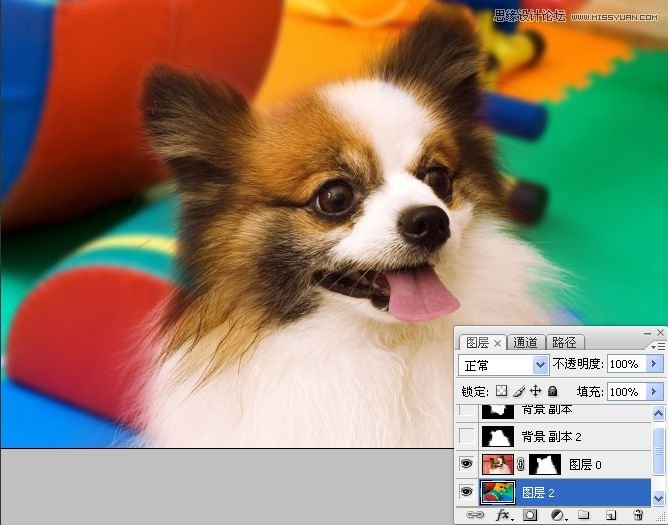Open the 填充 slider arrow
Image resolution: width=668 pixels, height=525 pixels.
(x=655, y=392)
